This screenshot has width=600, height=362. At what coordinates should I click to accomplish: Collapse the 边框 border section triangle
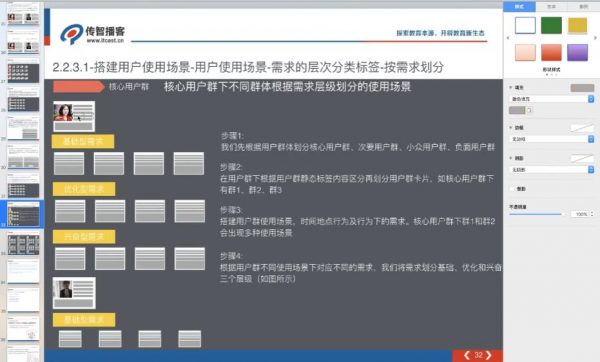pos(511,127)
